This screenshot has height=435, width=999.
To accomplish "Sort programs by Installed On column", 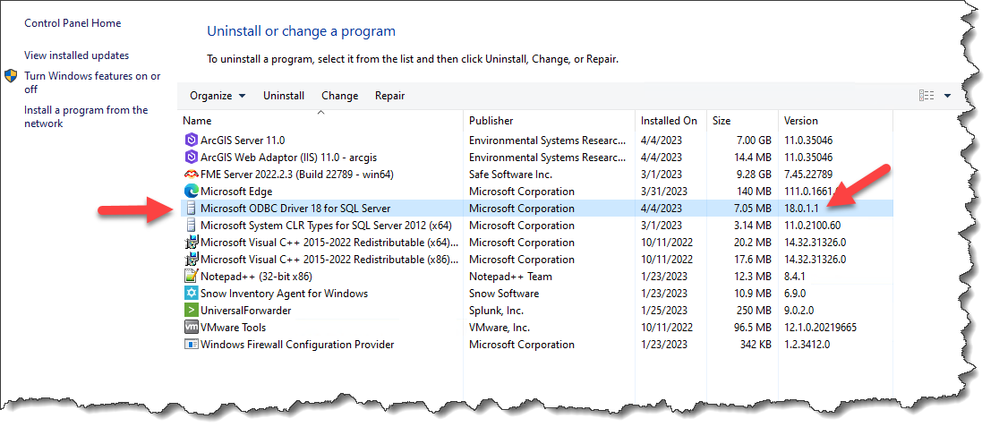I will [x=669, y=121].
